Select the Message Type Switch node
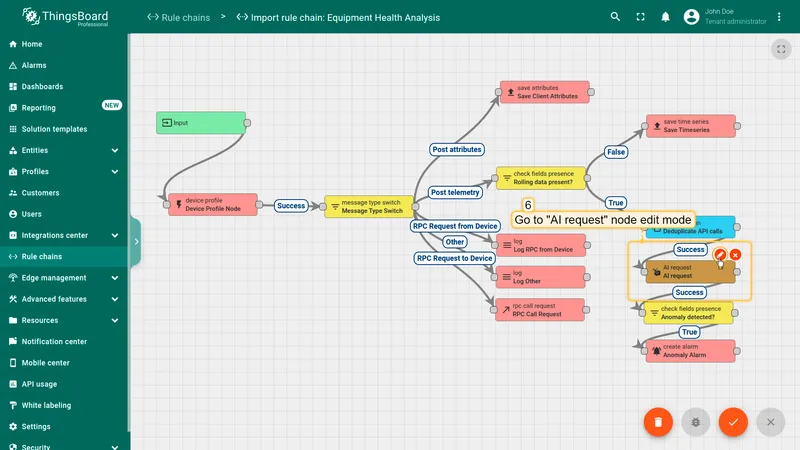800x450 pixels. 369,206
